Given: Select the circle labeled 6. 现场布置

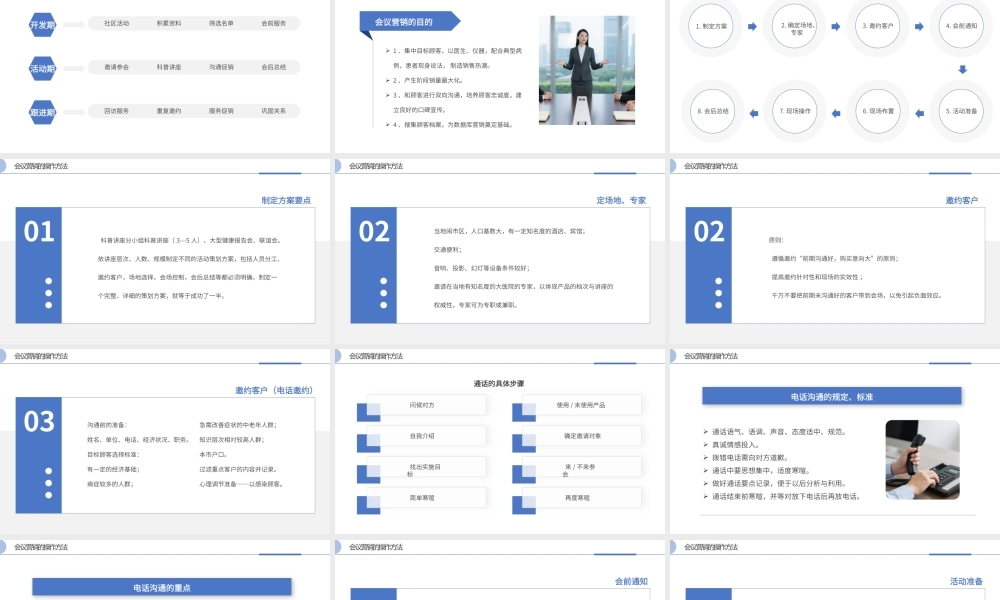Looking at the screenshot, I should [878, 111].
